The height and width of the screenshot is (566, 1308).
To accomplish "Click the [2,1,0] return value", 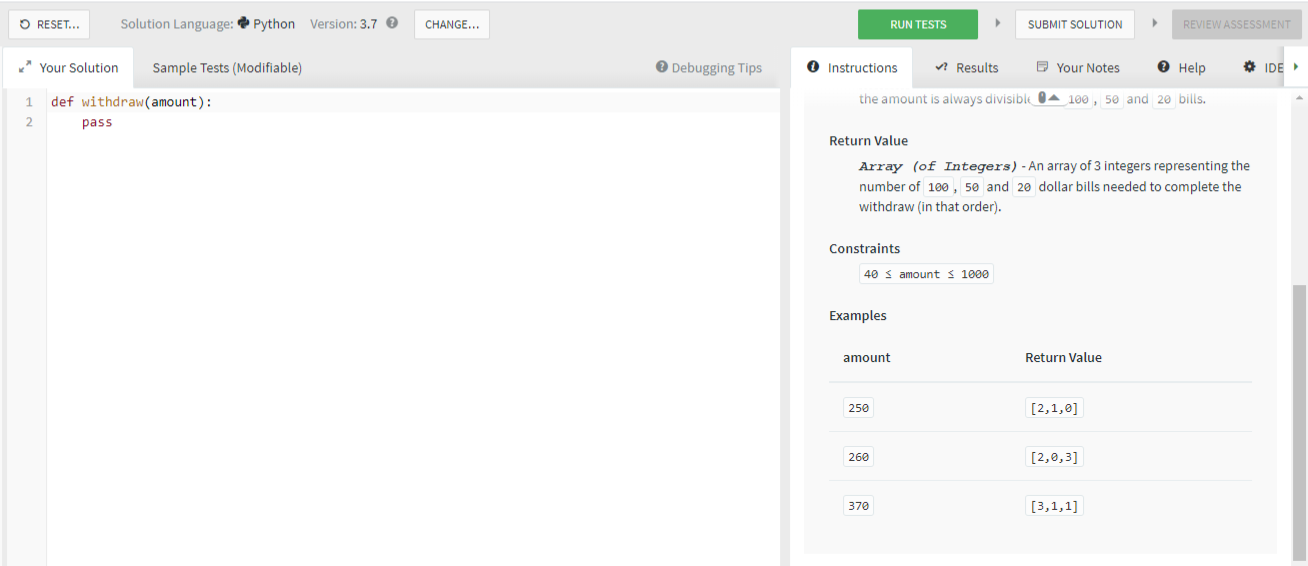I will pos(1054,408).
